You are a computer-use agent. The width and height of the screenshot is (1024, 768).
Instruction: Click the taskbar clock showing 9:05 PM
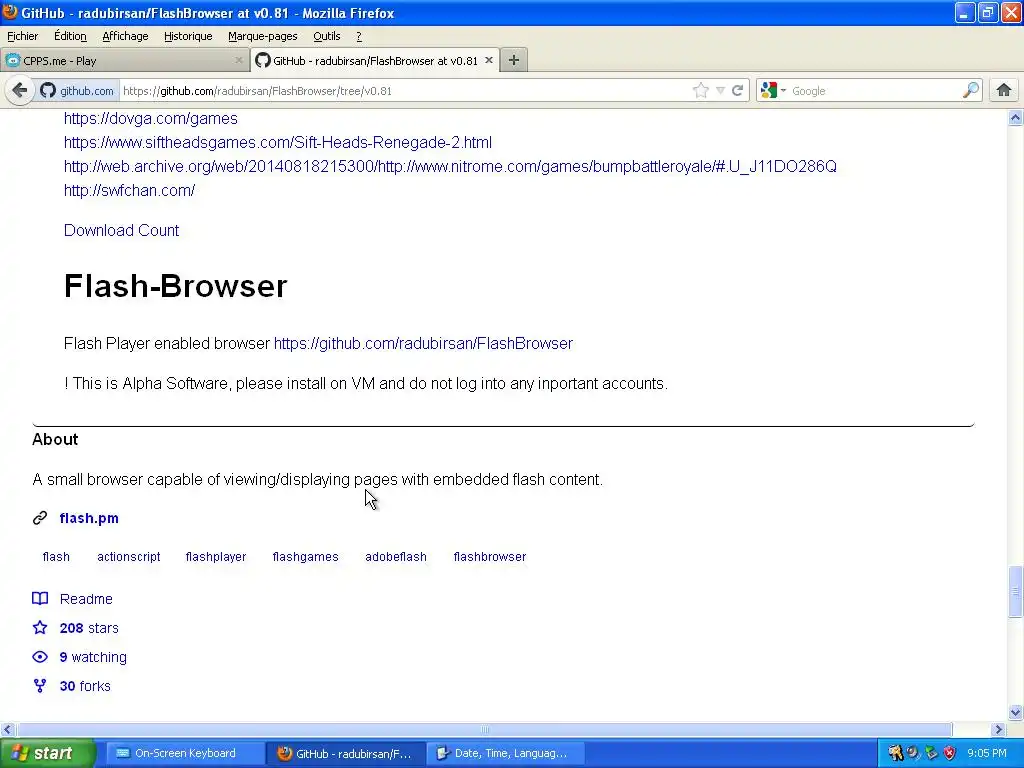(987, 753)
